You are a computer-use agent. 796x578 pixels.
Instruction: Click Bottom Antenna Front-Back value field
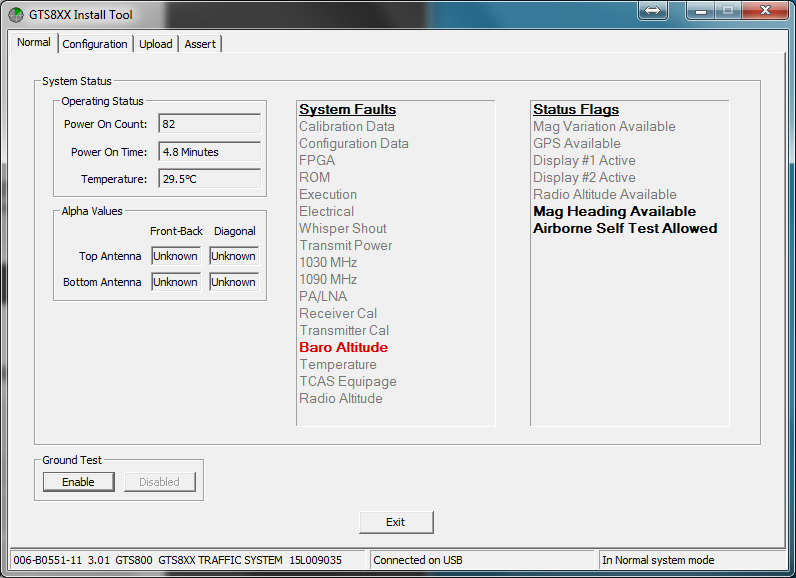pyautogui.click(x=176, y=282)
